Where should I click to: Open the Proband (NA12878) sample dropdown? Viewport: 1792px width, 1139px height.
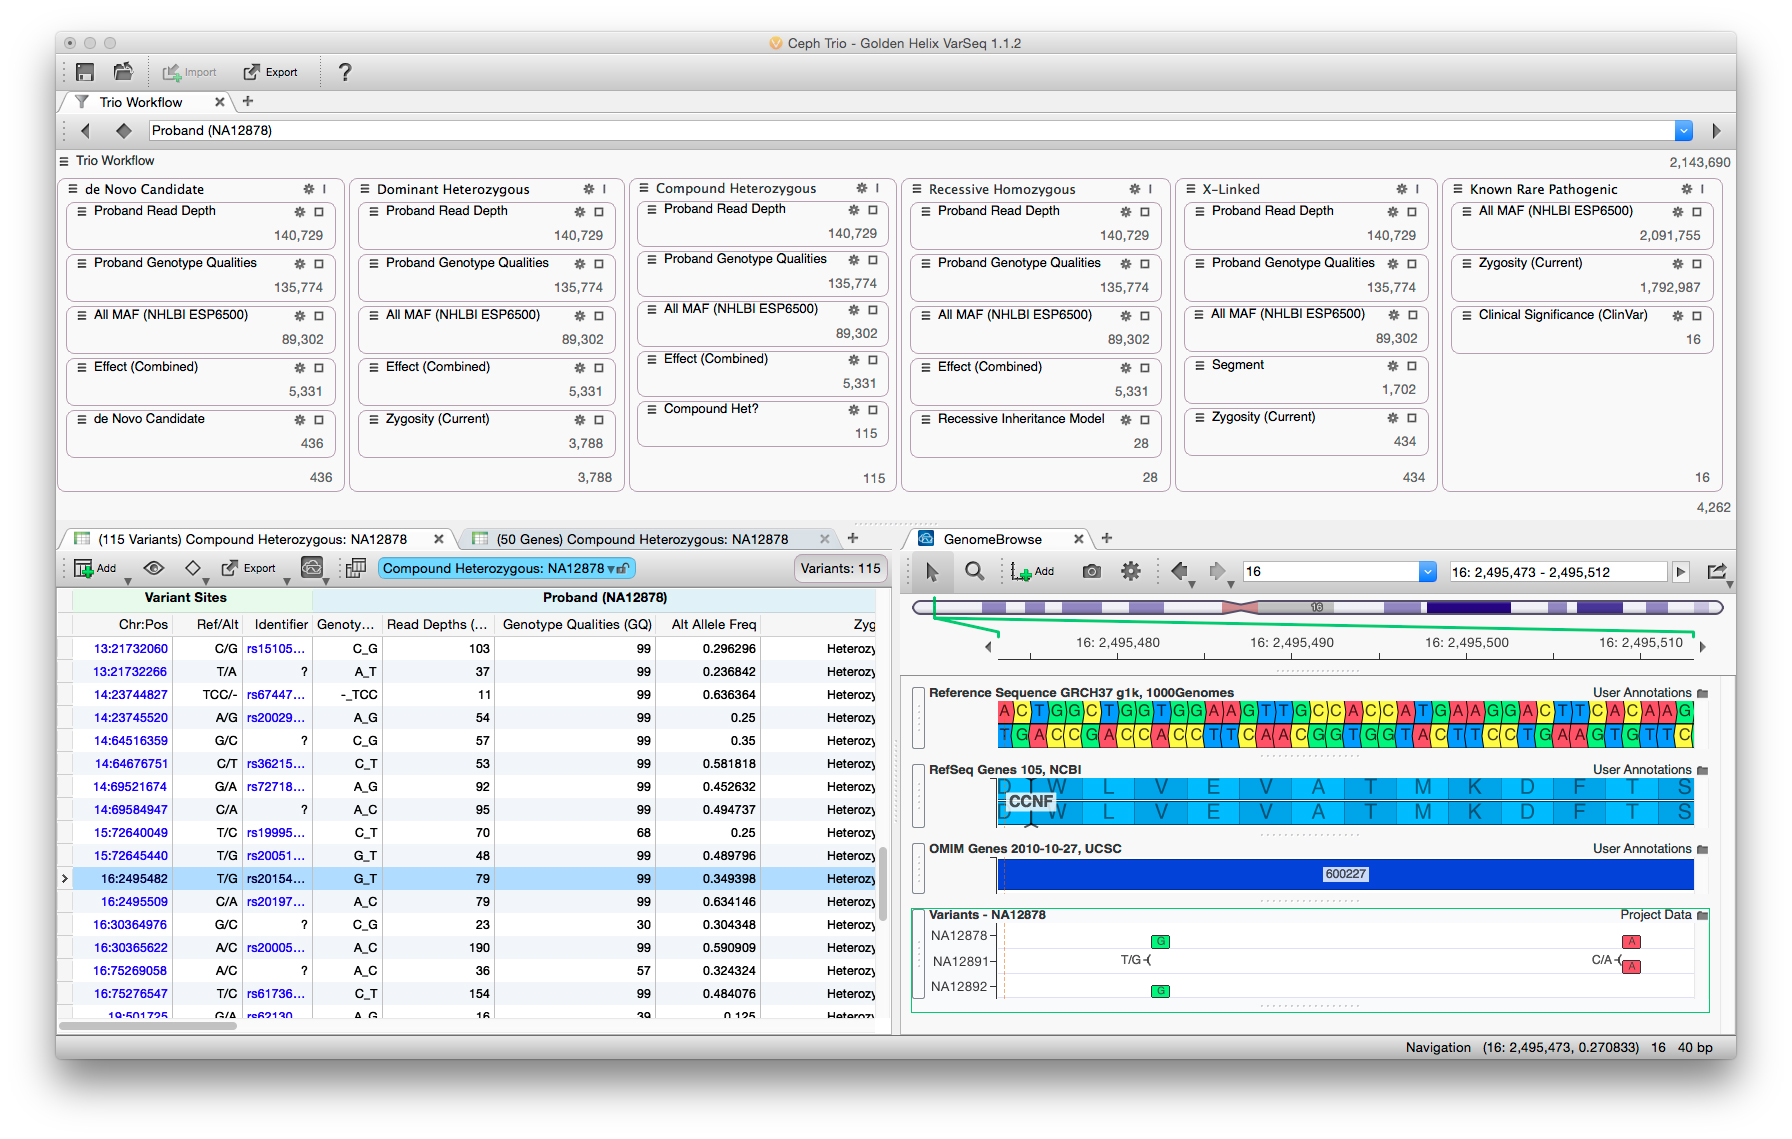(x=1684, y=130)
